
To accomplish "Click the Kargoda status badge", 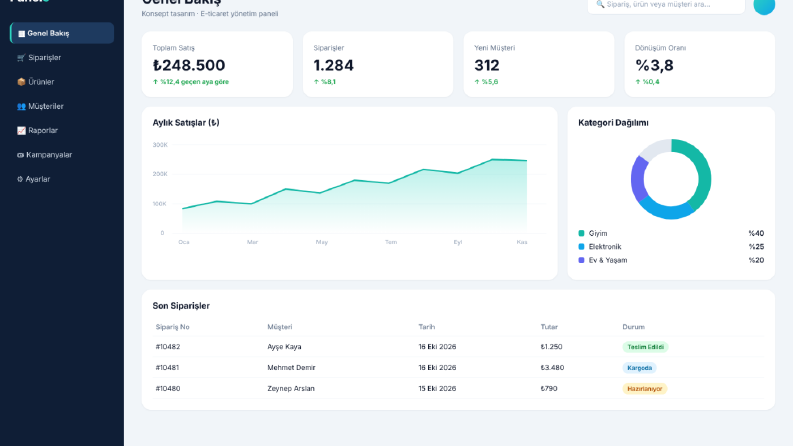I will coord(639,368).
